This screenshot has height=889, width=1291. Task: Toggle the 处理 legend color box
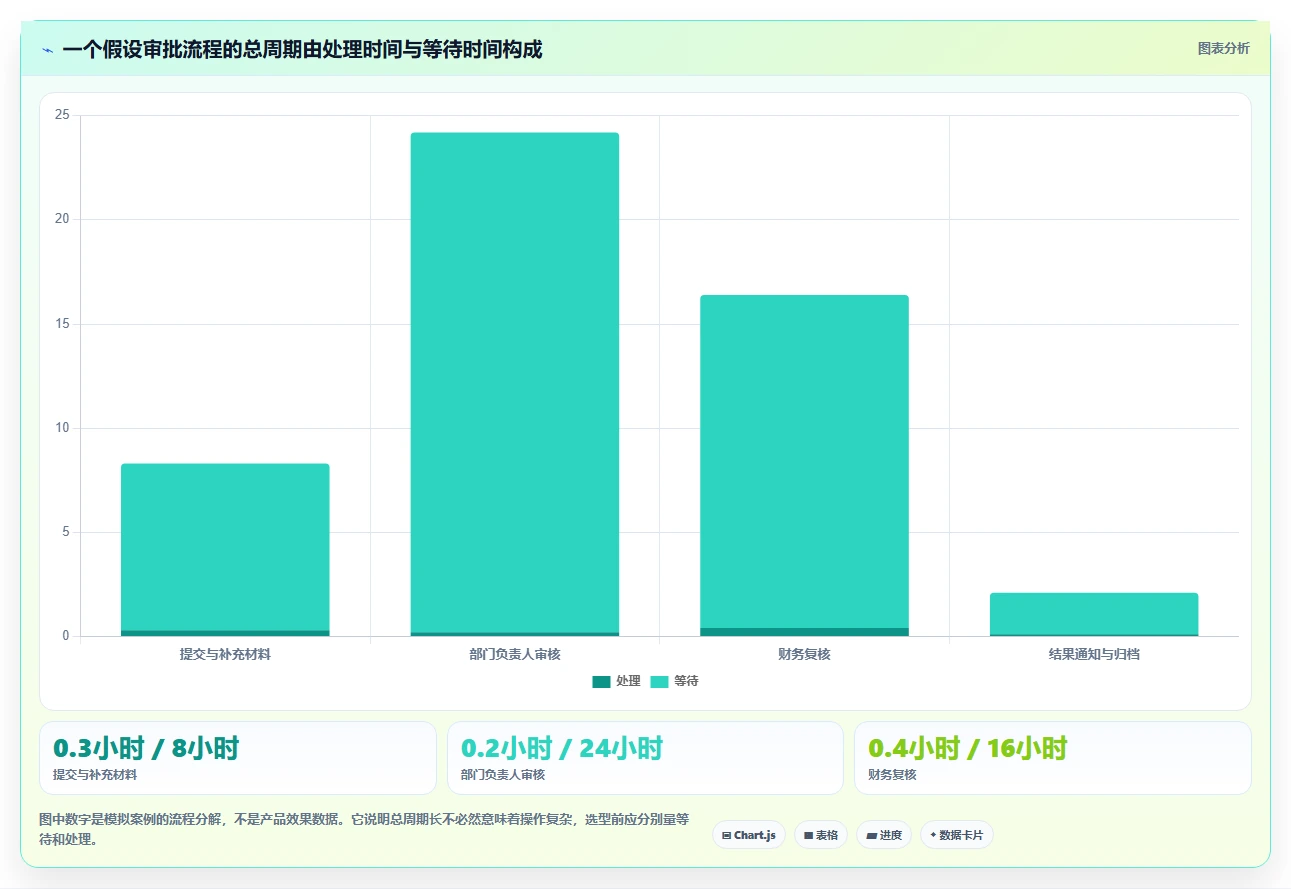(x=601, y=681)
